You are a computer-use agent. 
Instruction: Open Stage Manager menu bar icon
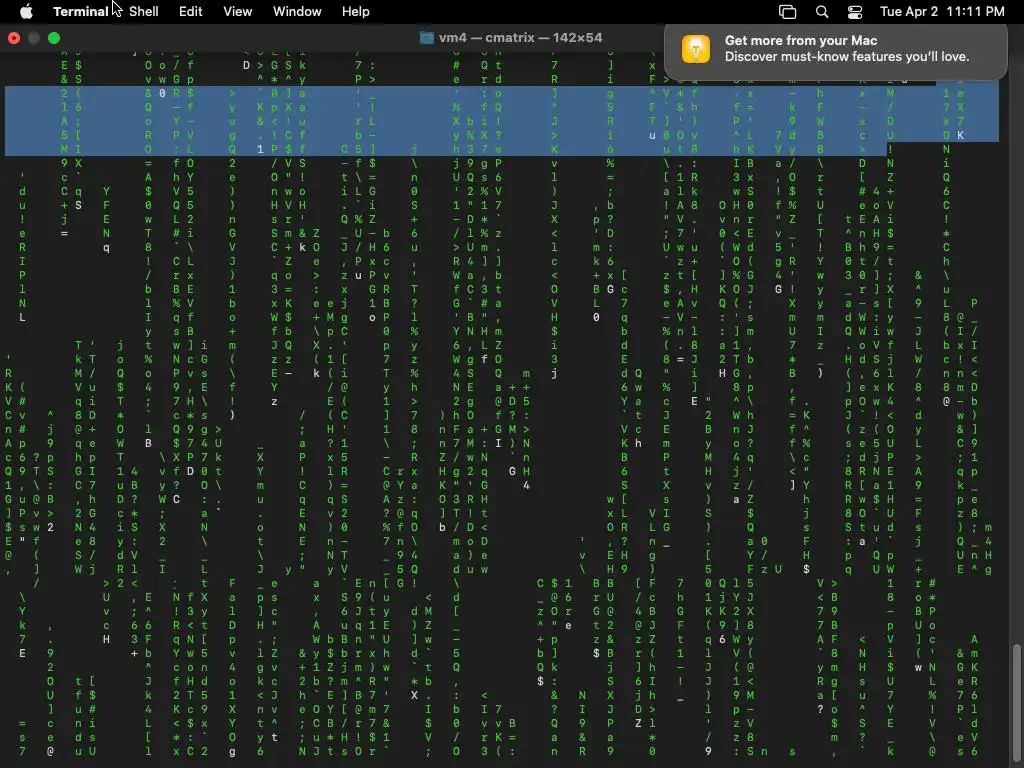(788, 12)
